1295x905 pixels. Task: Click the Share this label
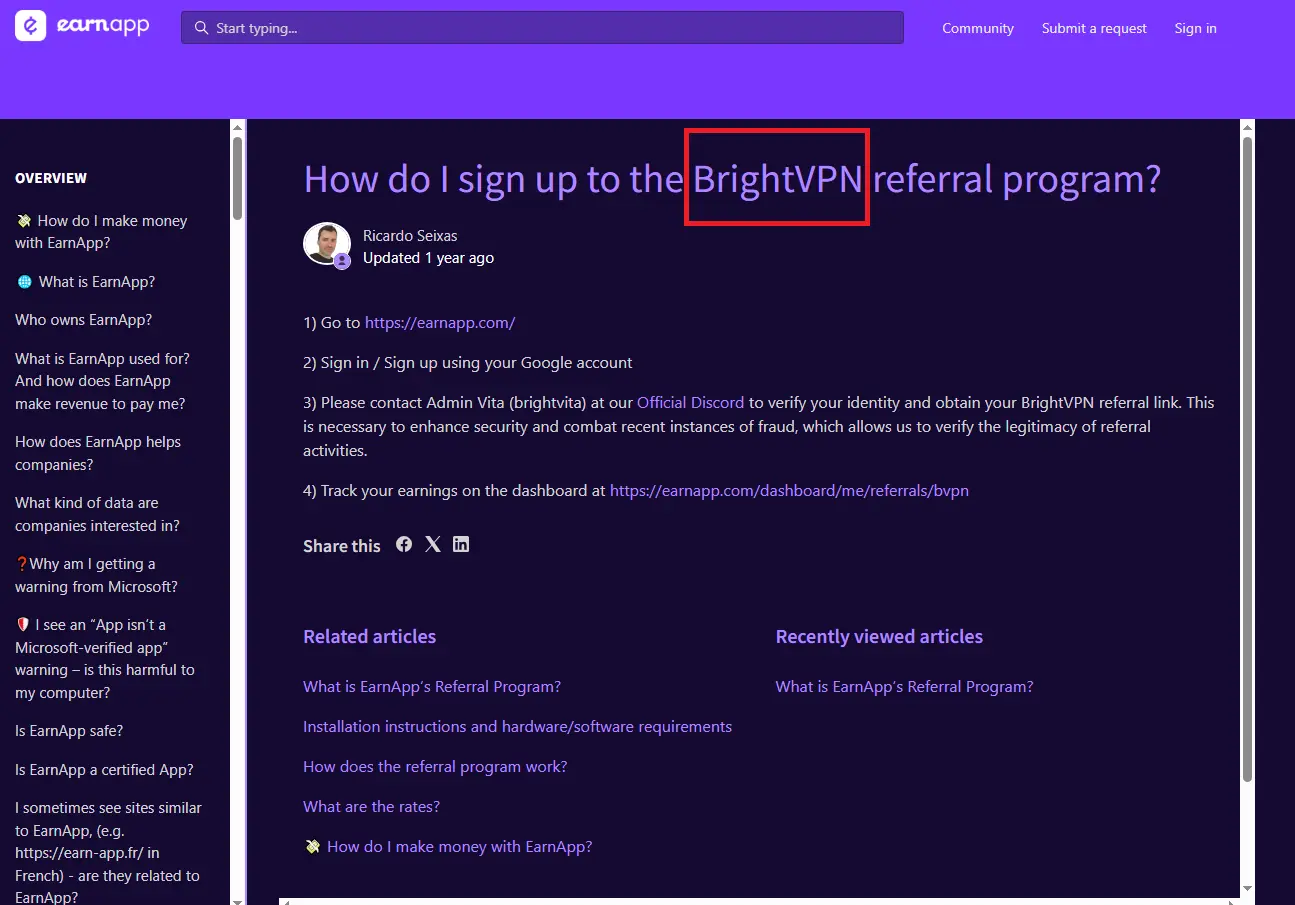342,546
